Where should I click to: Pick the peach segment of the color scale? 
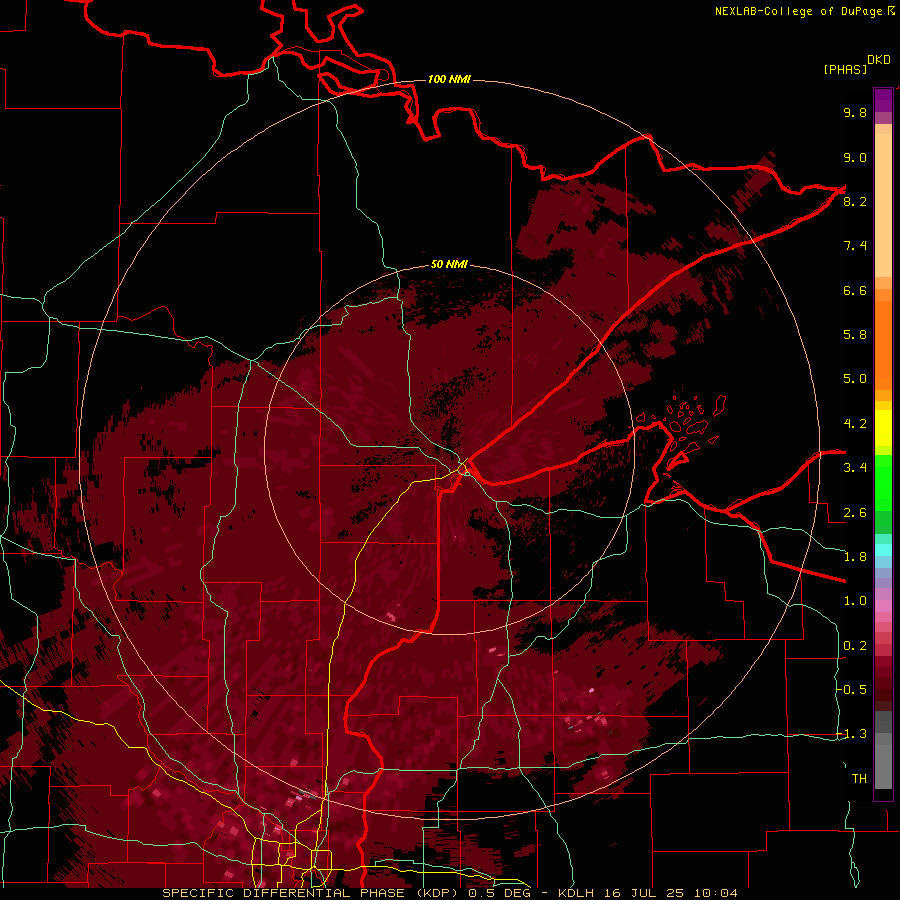pyautogui.click(x=883, y=205)
